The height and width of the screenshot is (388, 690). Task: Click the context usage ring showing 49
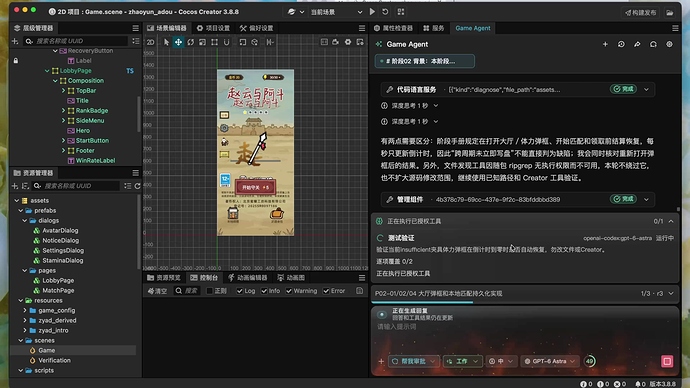pyautogui.click(x=590, y=362)
